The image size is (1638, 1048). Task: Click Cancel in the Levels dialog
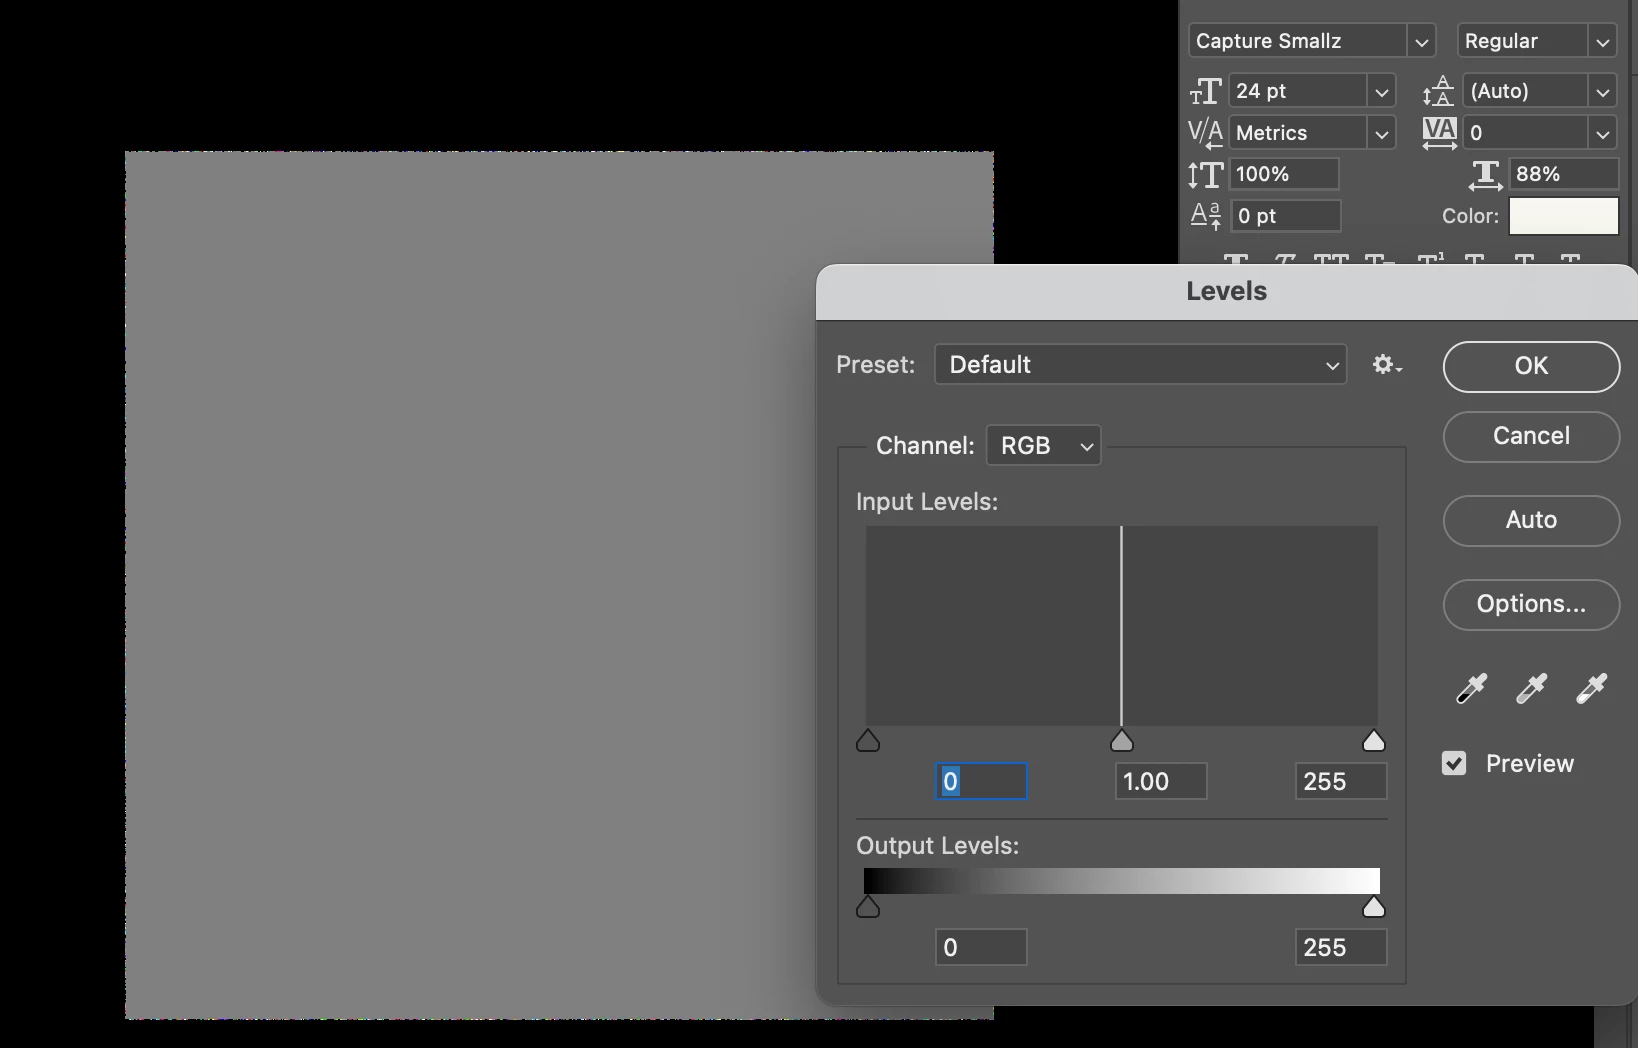click(1531, 436)
